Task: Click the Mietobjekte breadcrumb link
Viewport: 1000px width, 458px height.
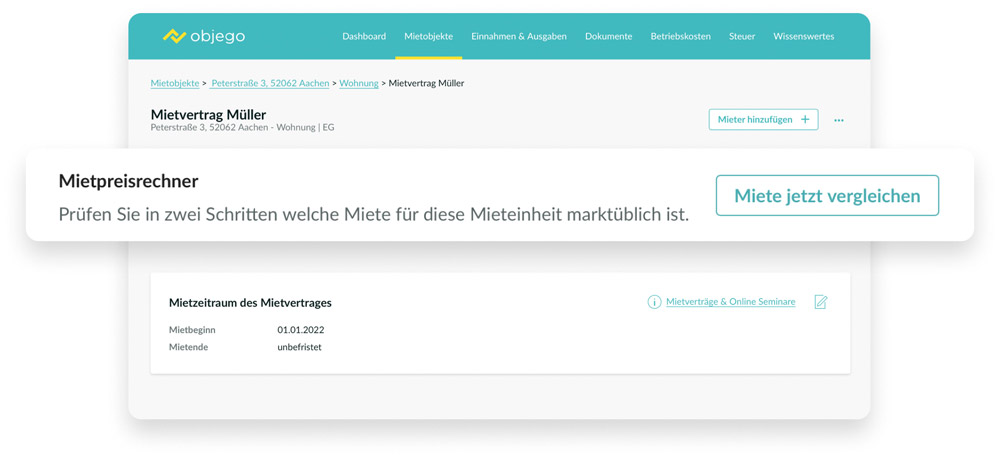Action: [175, 84]
